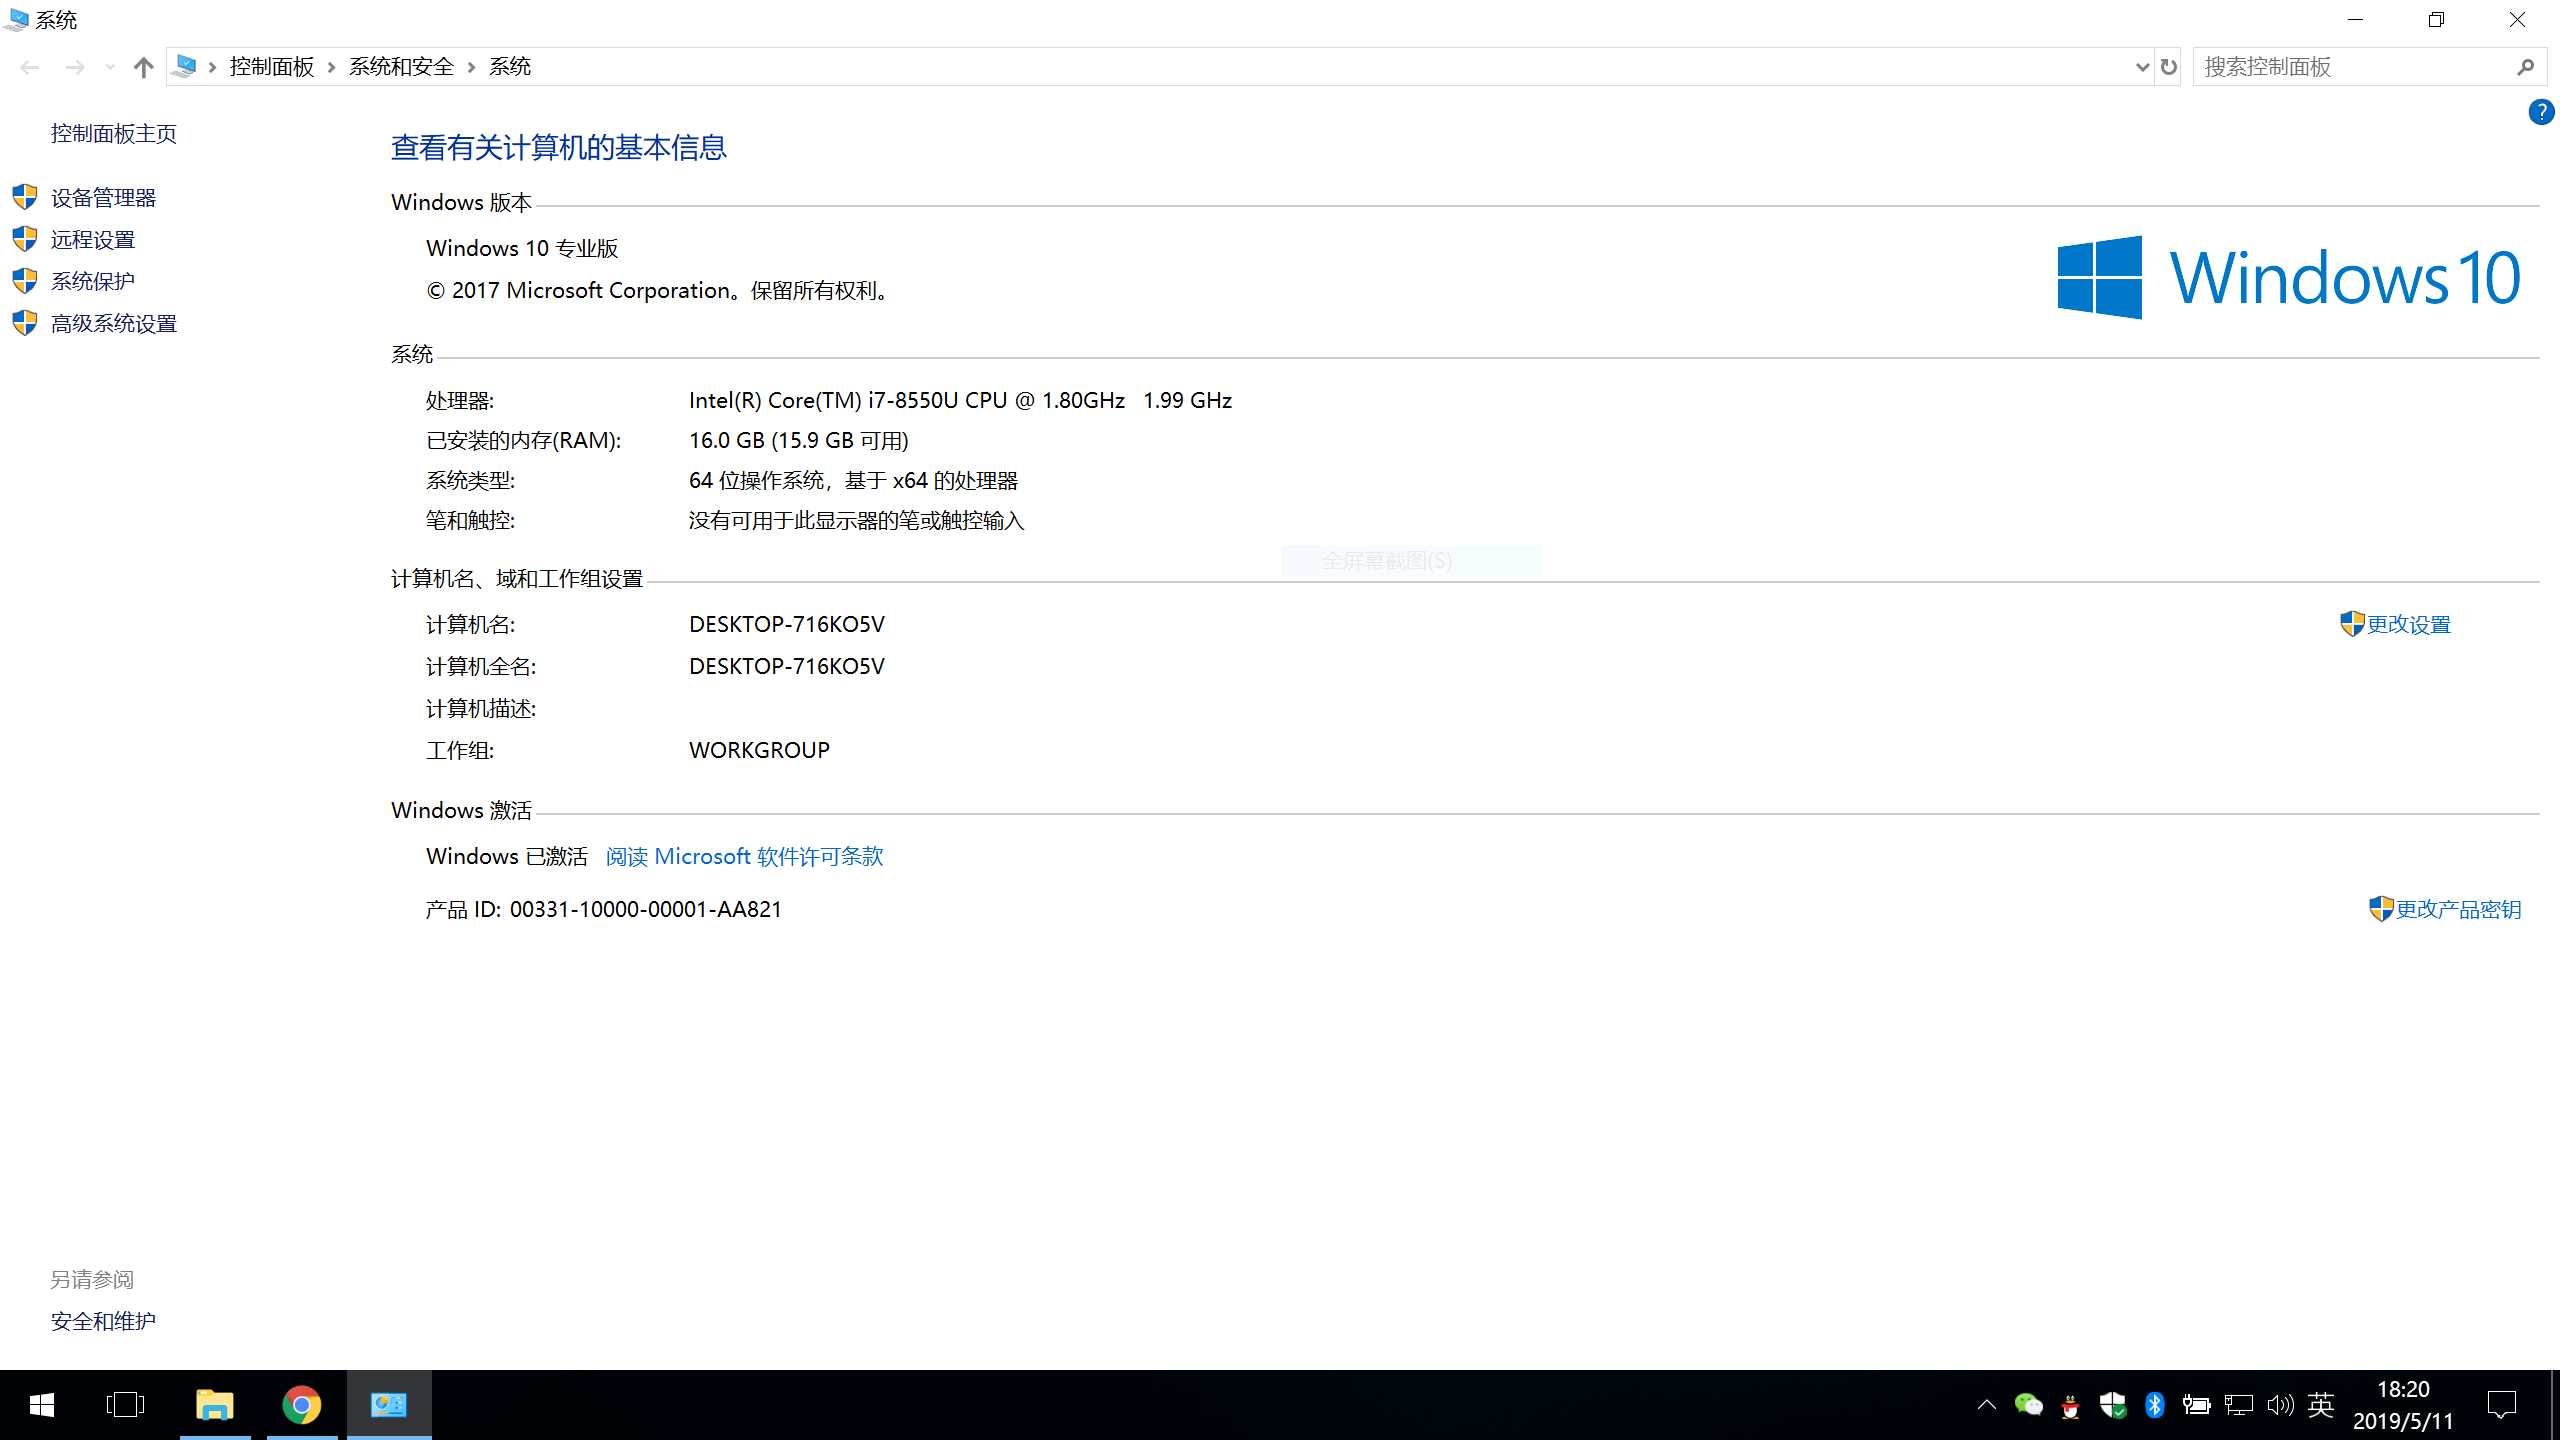Open address bar history dropdown

pos(2141,67)
